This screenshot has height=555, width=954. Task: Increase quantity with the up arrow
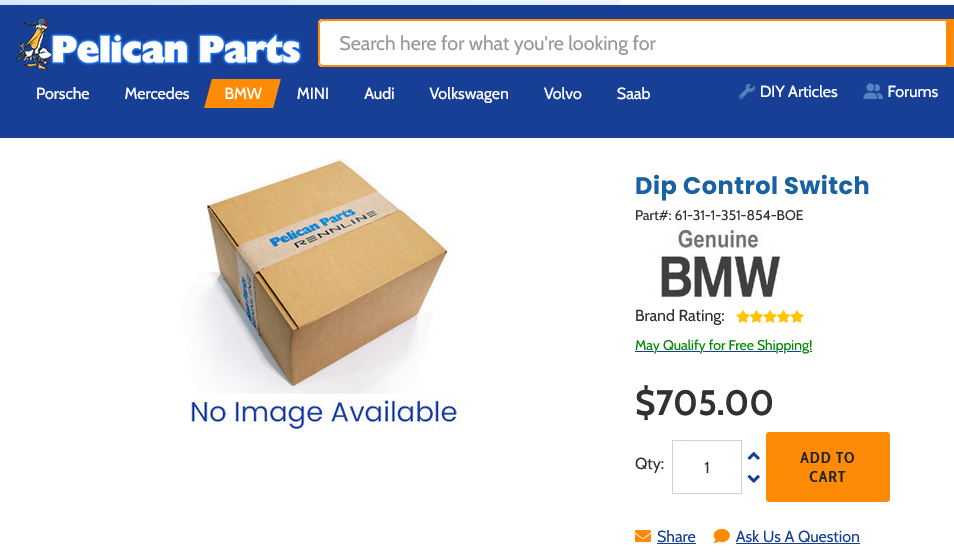754,456
